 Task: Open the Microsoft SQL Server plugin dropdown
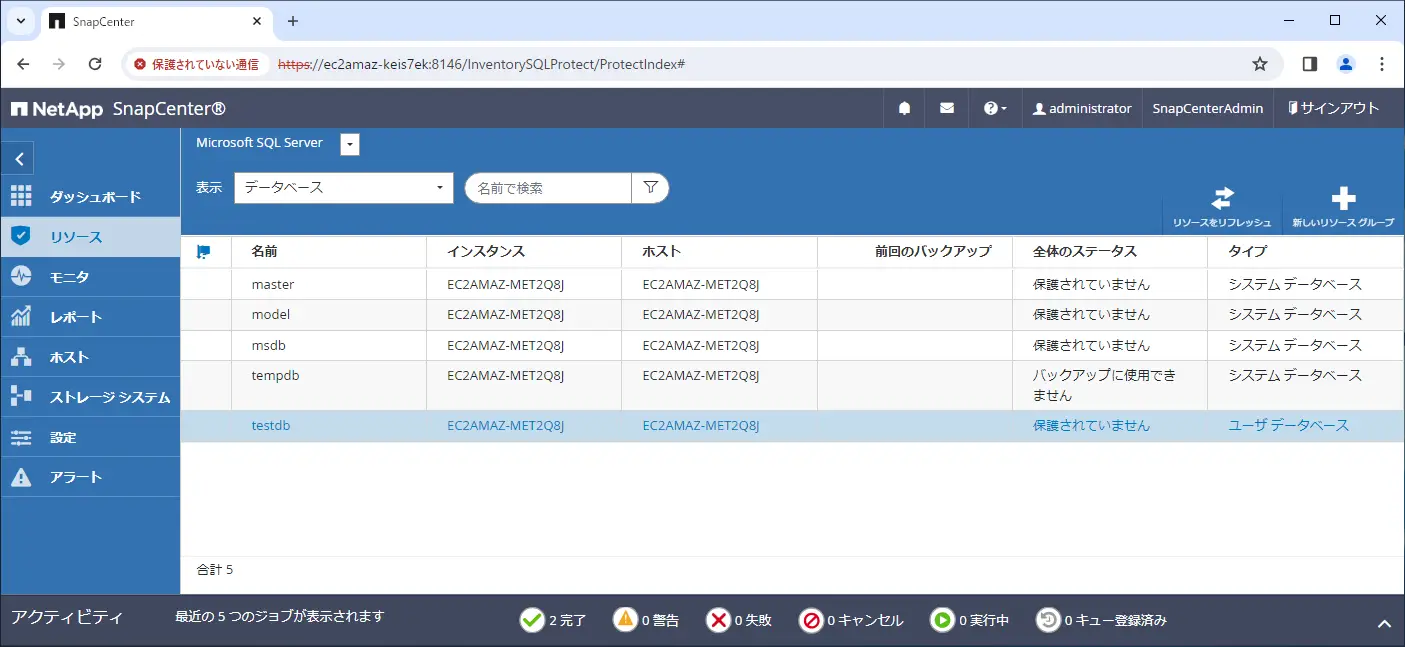[349, 145]
